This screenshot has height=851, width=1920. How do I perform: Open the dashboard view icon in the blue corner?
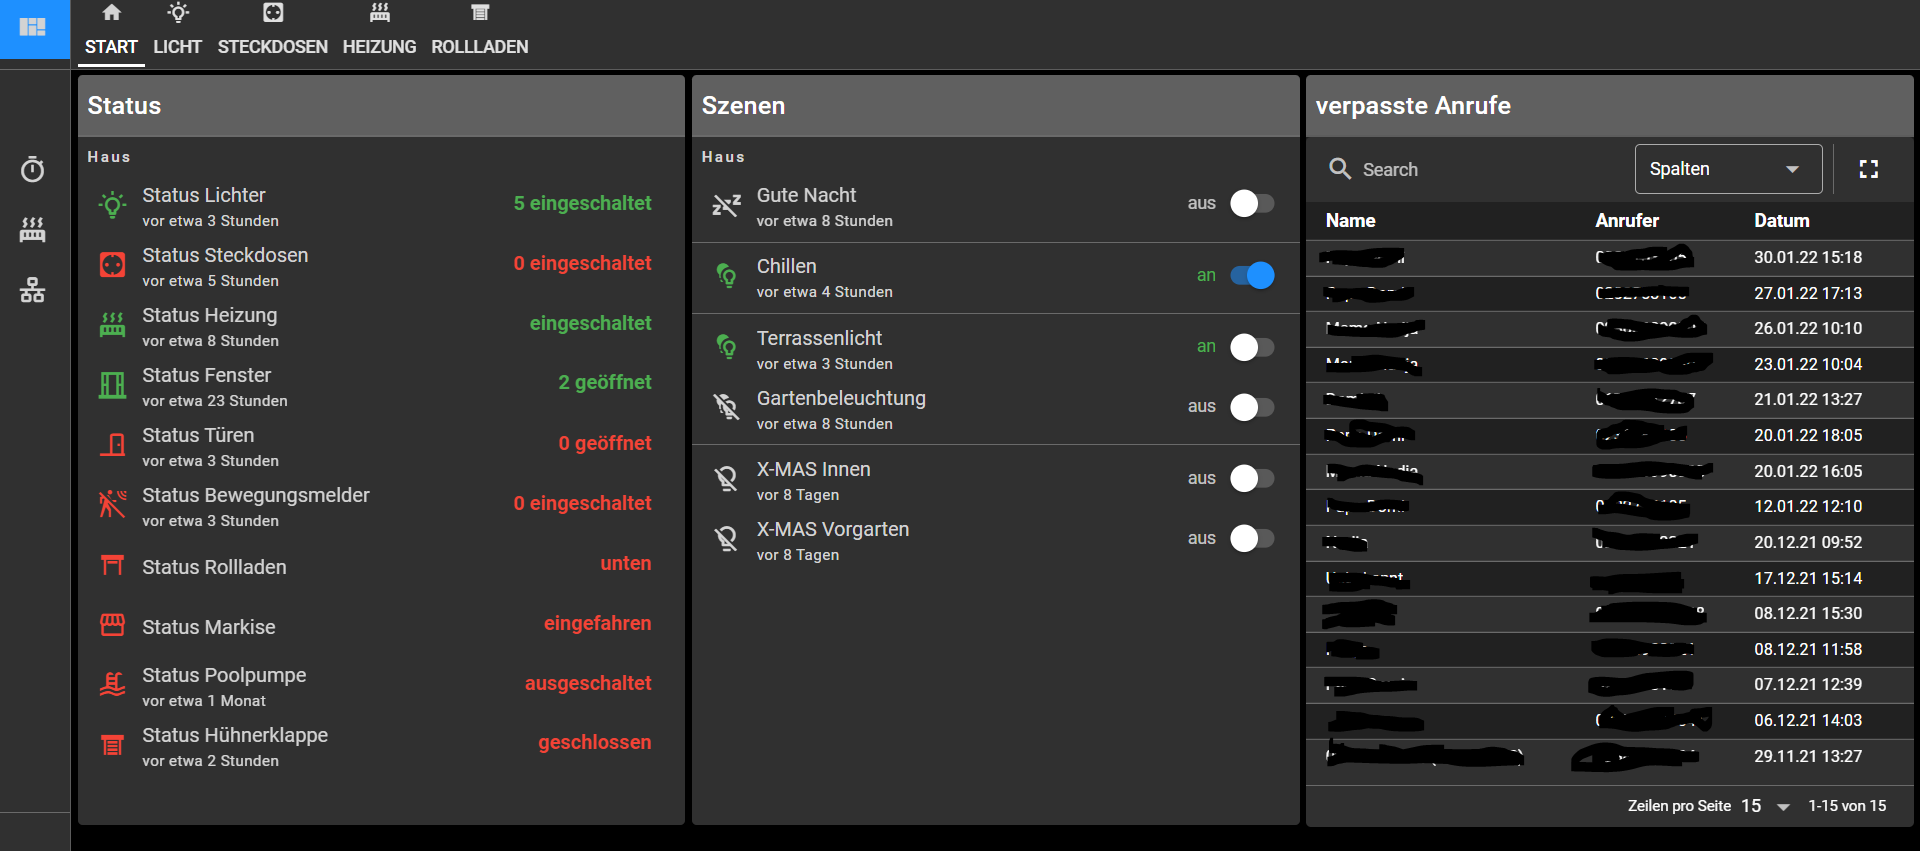point(33,27)
